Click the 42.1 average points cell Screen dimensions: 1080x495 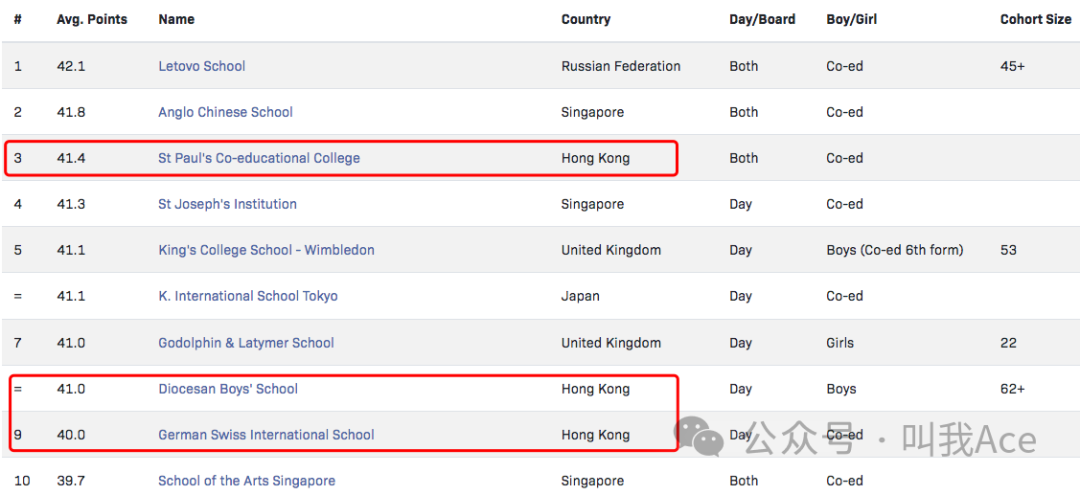(70, 66)
